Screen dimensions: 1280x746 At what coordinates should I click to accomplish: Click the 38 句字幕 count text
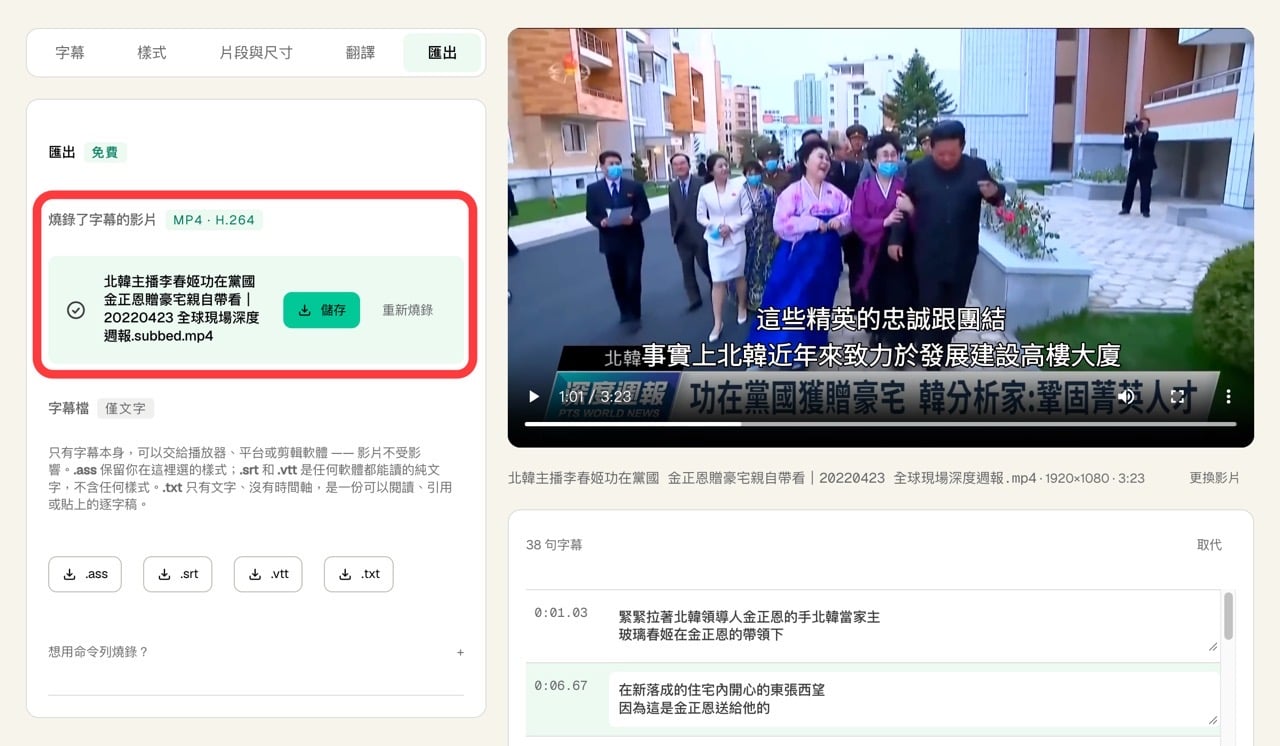(554, 545)
